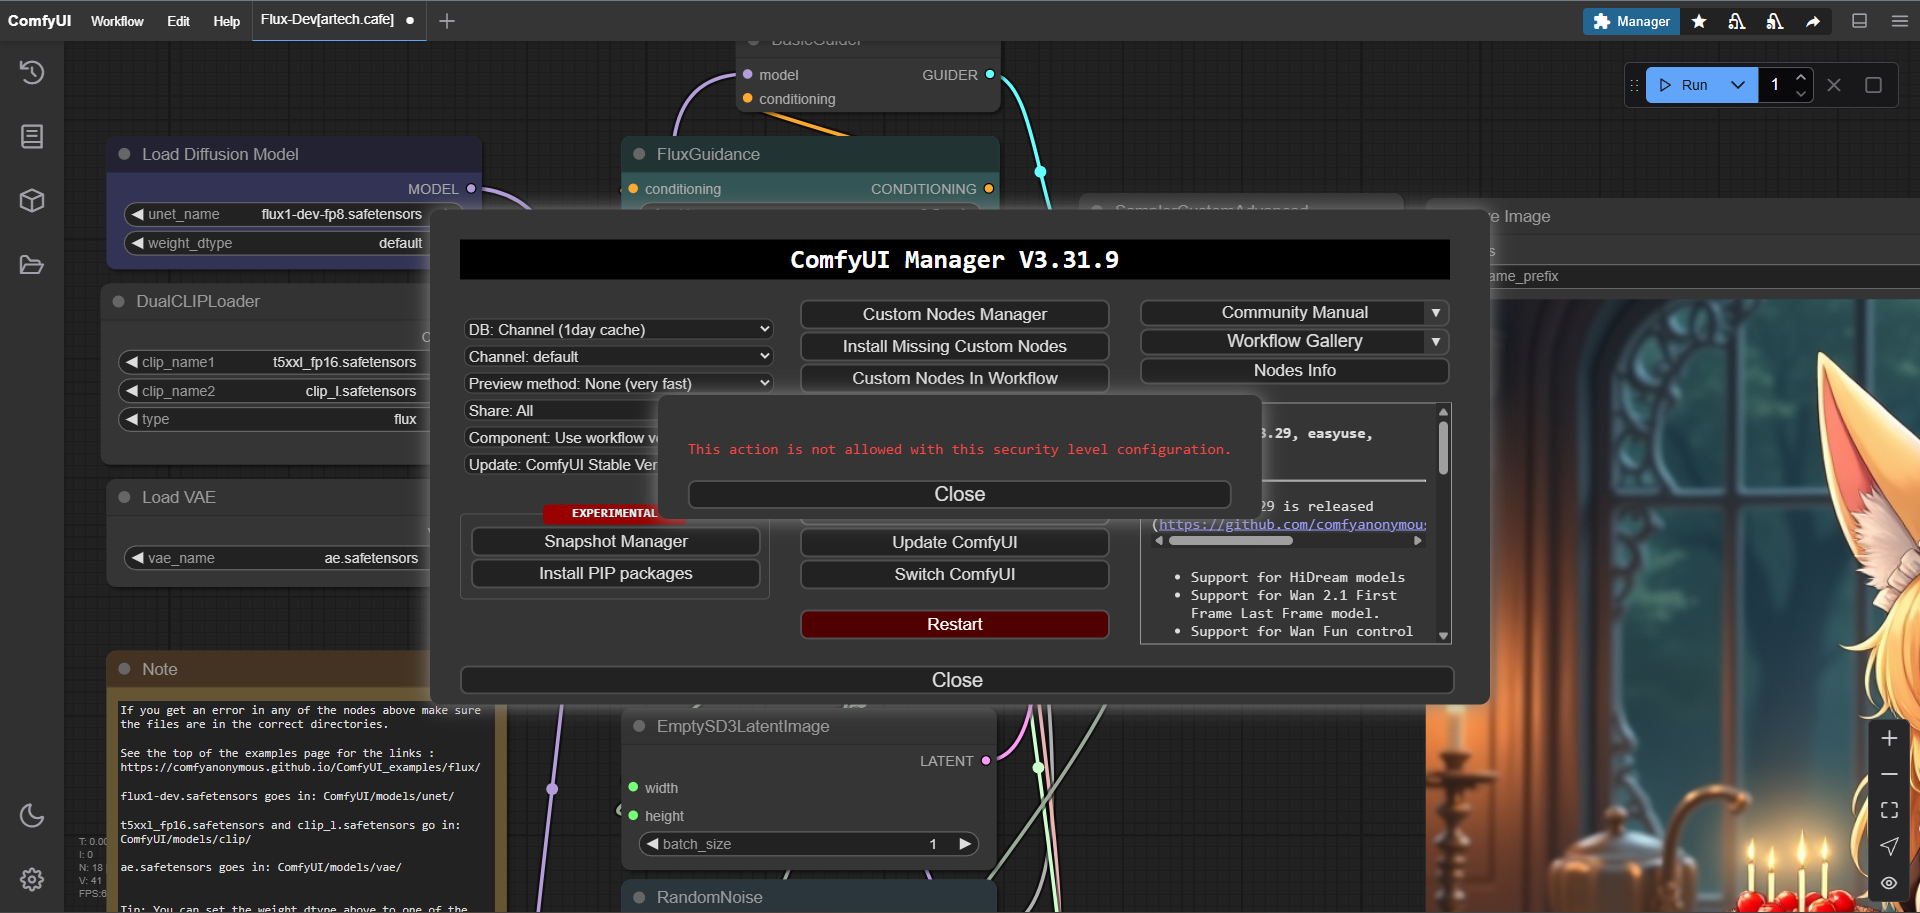This screenshot has width=1920, height=913.
Task: Open the Workflow menu
Action: 117,21
